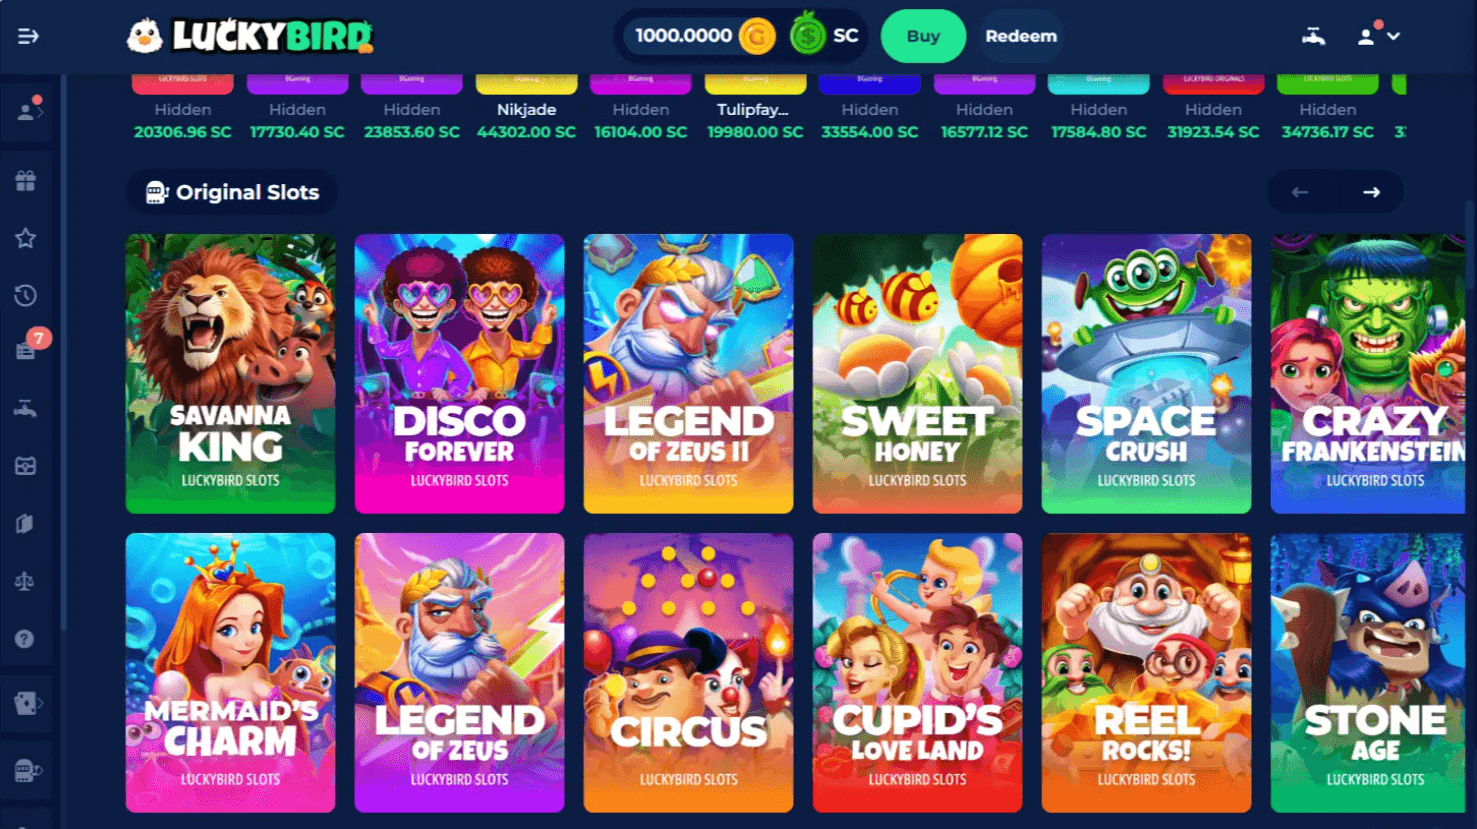The image size is (1477, 829).
Task: Expand the user account dropdown in header
Action: 1378,36
